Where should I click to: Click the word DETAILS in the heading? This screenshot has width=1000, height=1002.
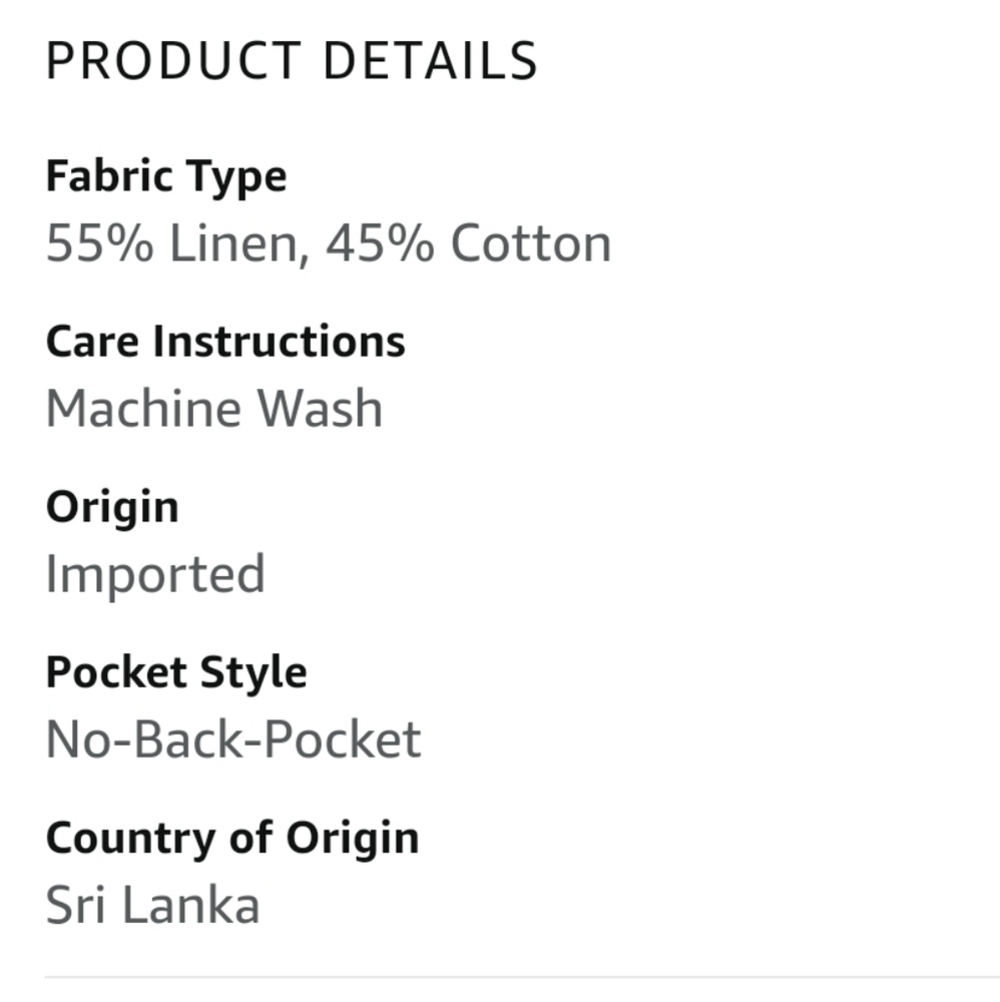coord(431,61)
